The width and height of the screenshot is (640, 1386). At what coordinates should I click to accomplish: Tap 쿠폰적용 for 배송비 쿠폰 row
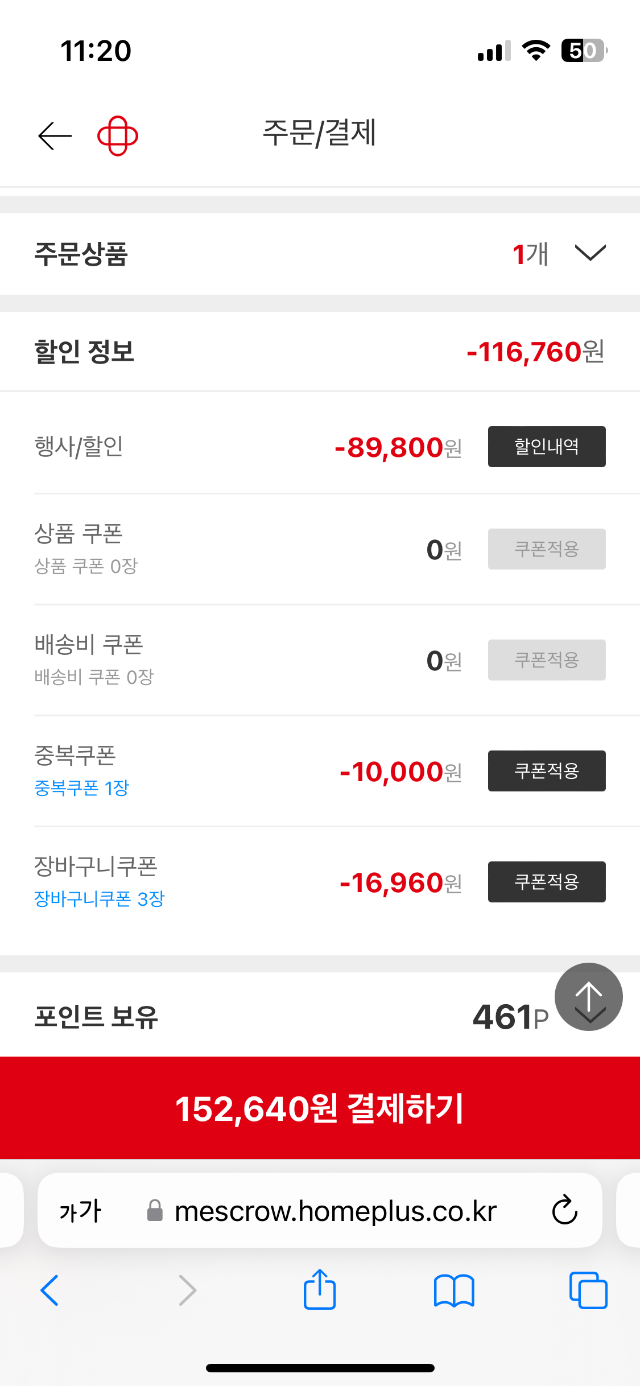point(546,660)
